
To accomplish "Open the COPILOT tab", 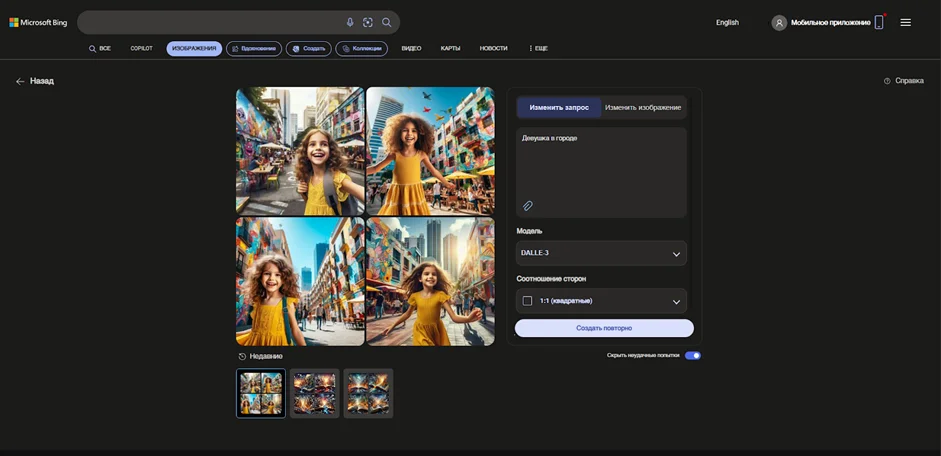I will pos(142,49).
